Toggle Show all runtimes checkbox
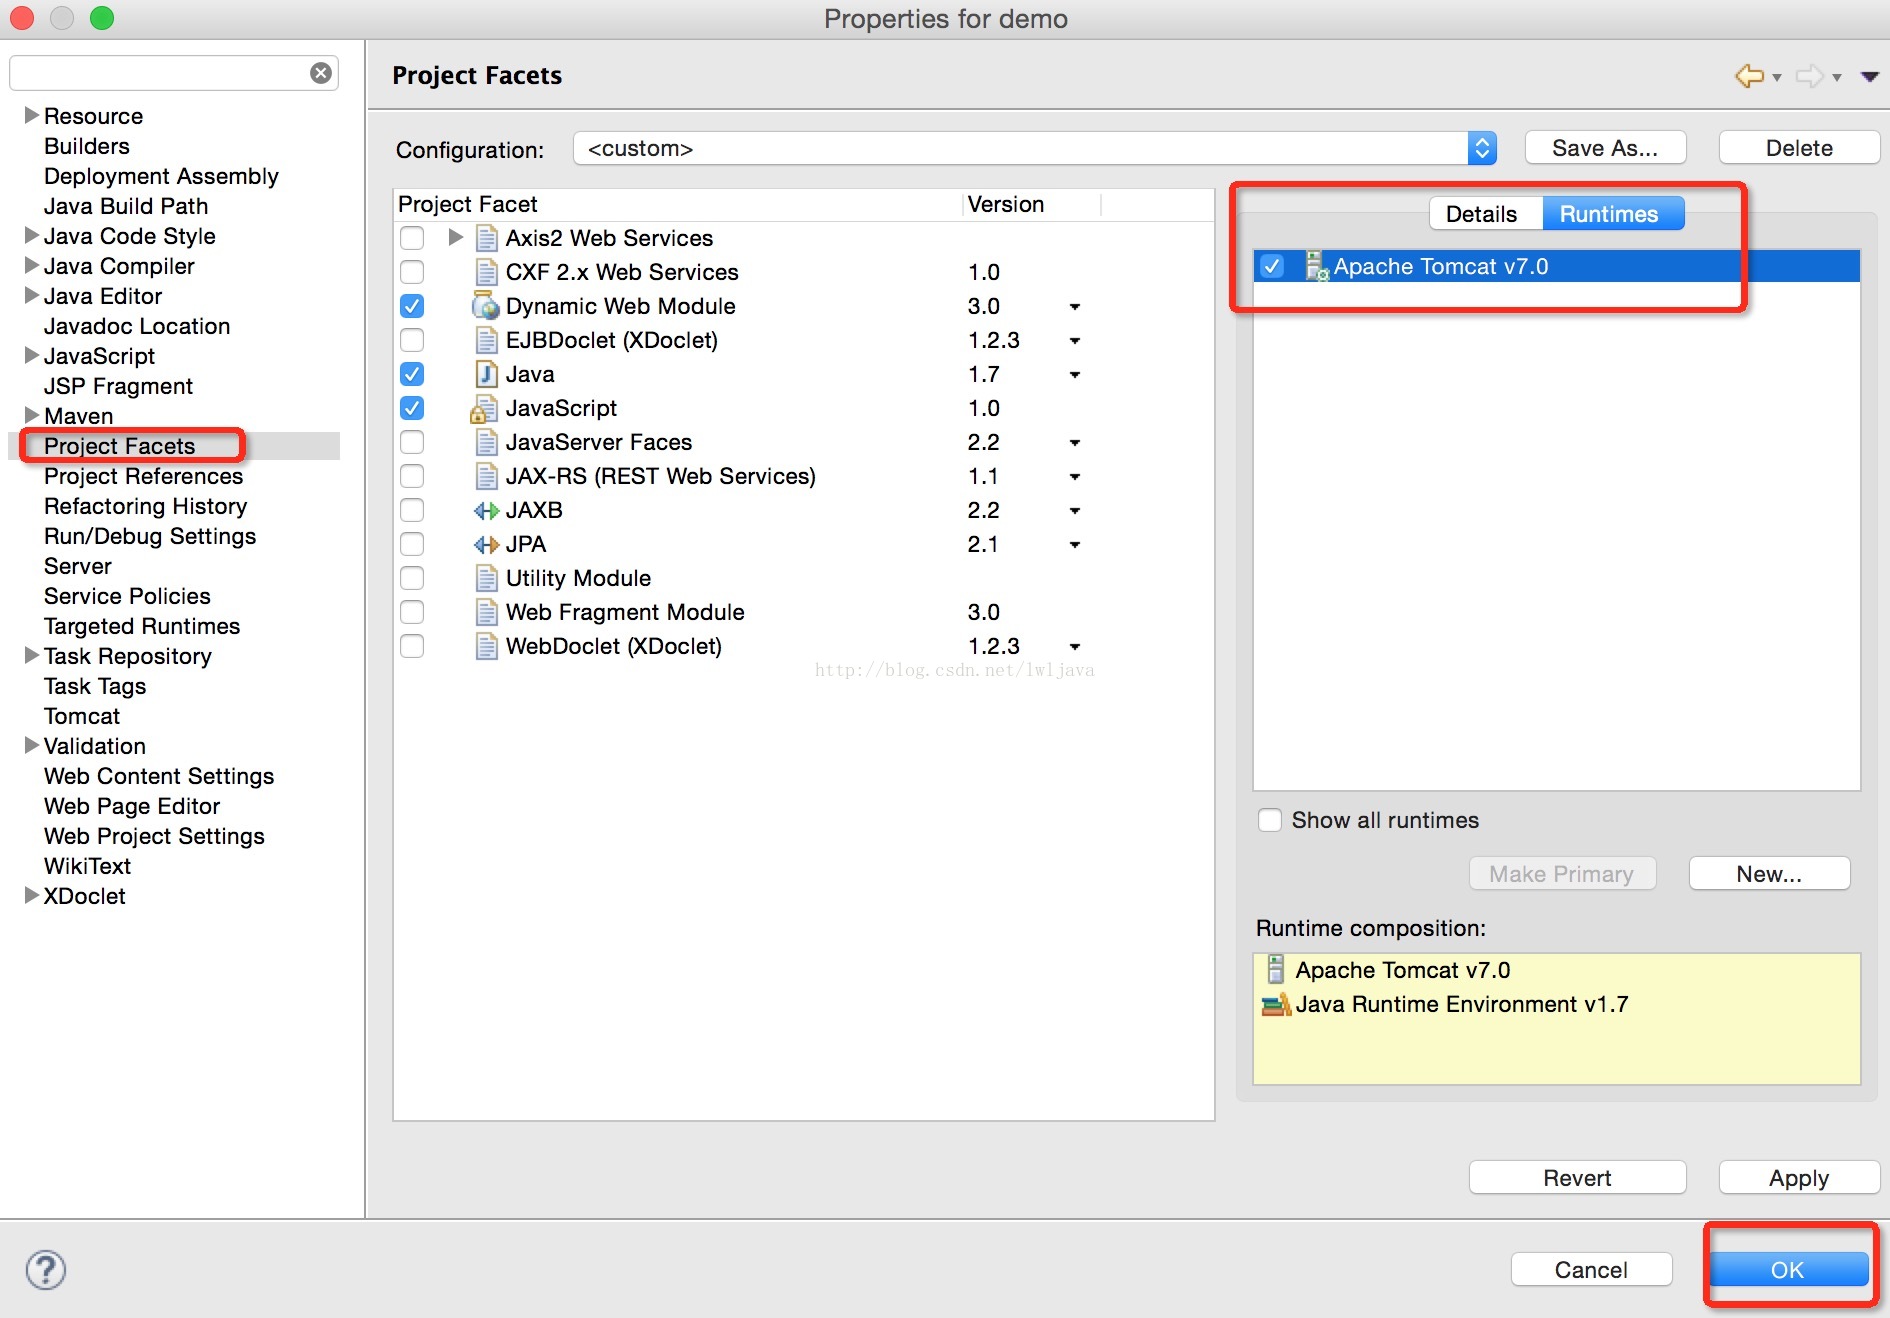Screen dimensions: 1890x1318 [x=1270, y=820]
